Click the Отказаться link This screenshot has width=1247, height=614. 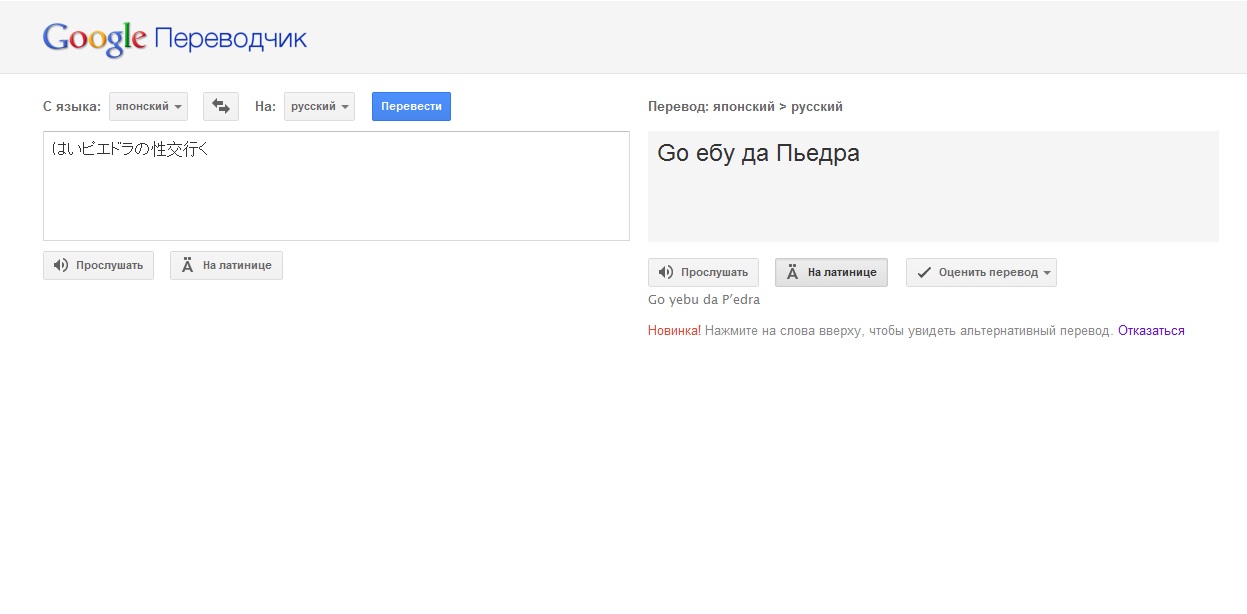click(x=1151, y=330)
